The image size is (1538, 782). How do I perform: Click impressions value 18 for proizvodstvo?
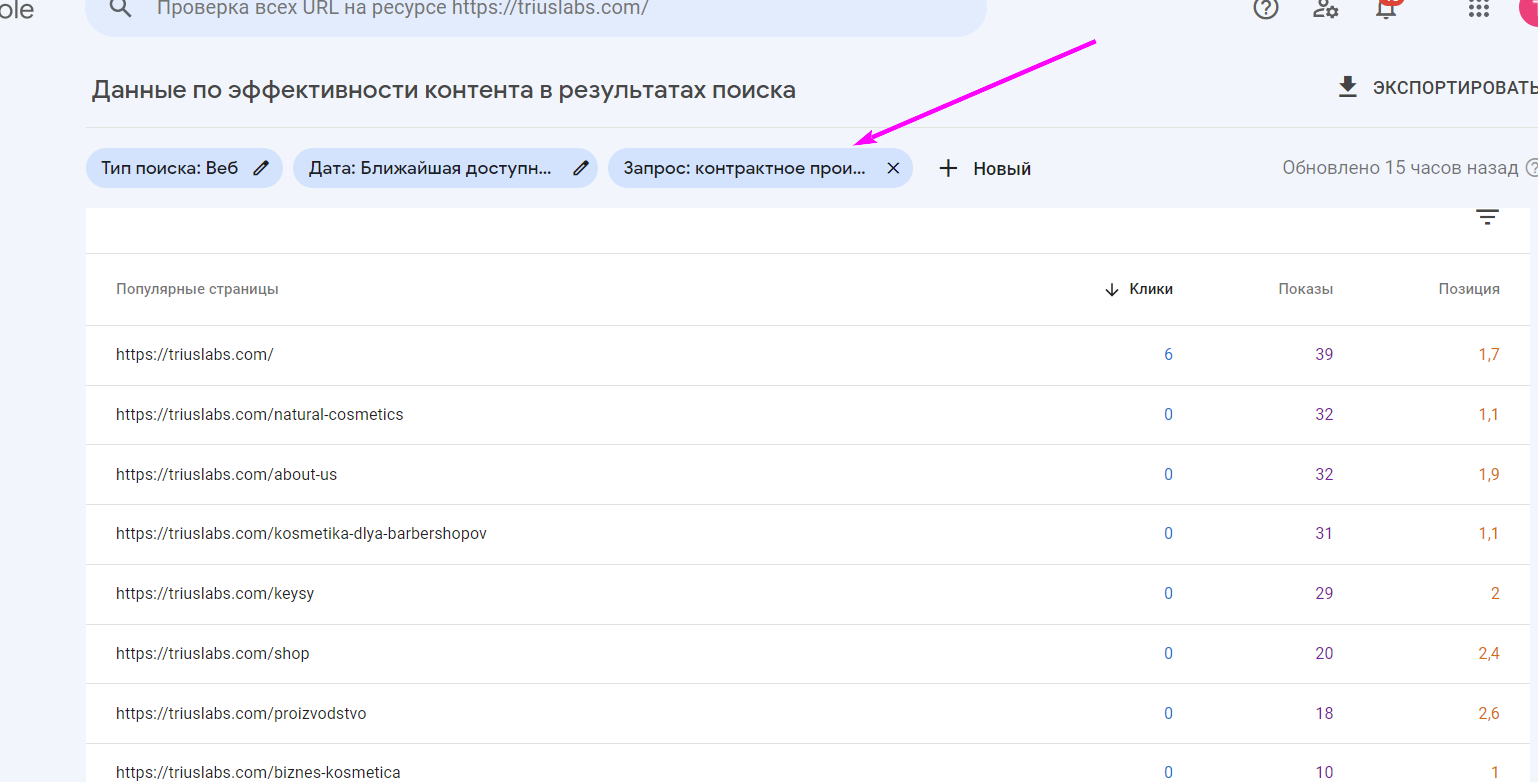click(1324, 714)
